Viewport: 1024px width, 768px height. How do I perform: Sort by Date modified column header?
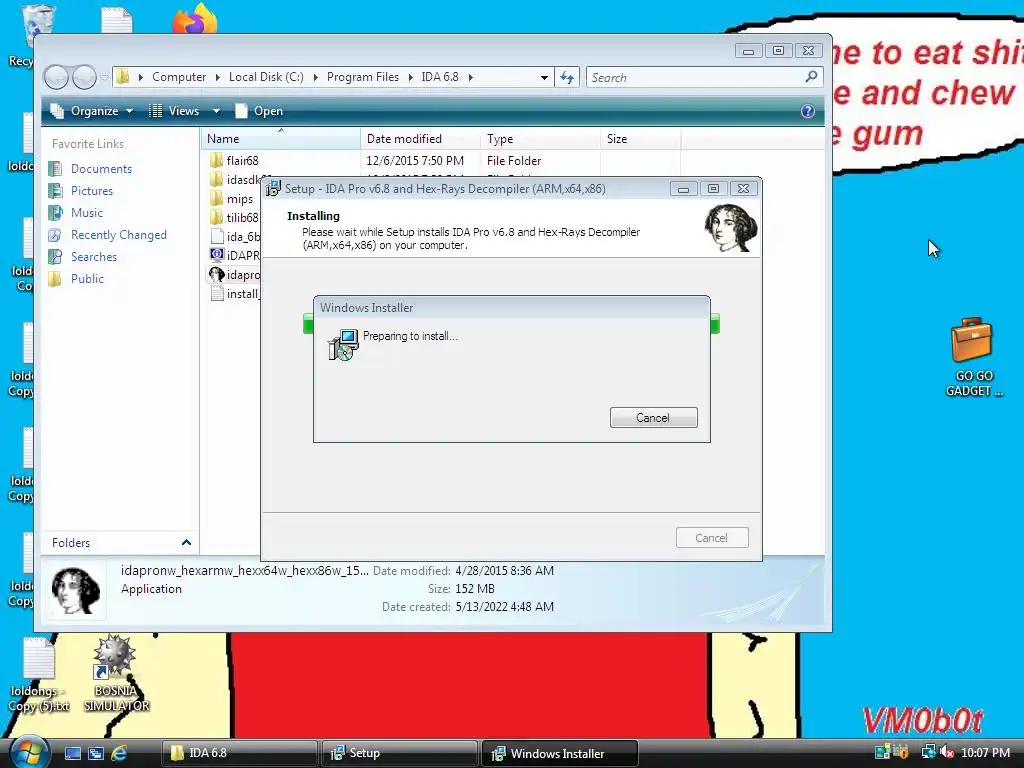tap(421, 138)
